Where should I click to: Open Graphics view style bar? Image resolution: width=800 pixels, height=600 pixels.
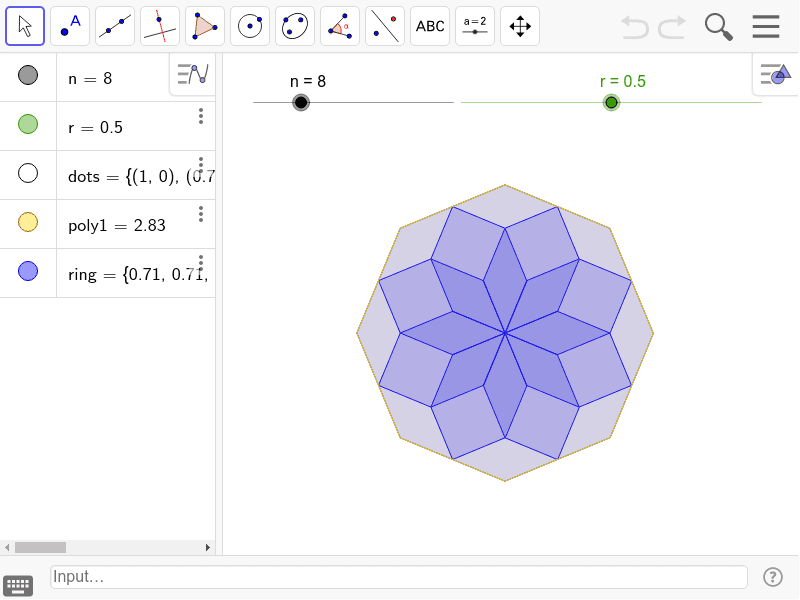[x=776, y=74]
